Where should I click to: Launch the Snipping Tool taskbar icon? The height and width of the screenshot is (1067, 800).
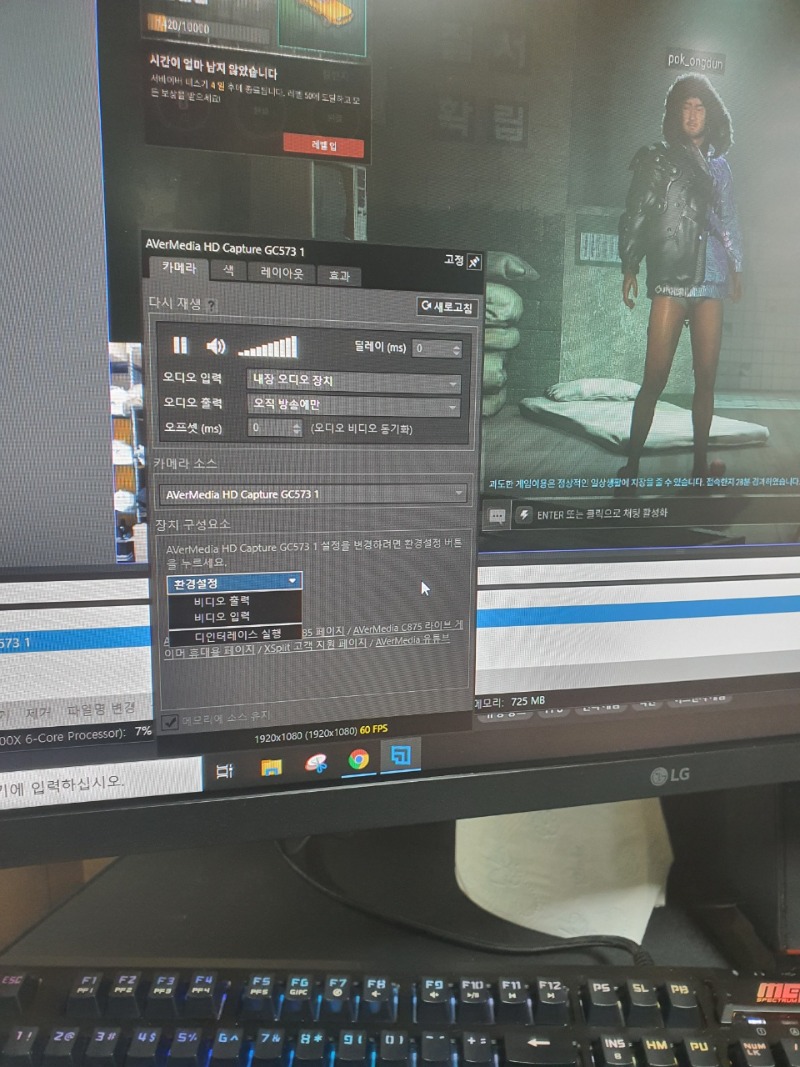[316, 763]
